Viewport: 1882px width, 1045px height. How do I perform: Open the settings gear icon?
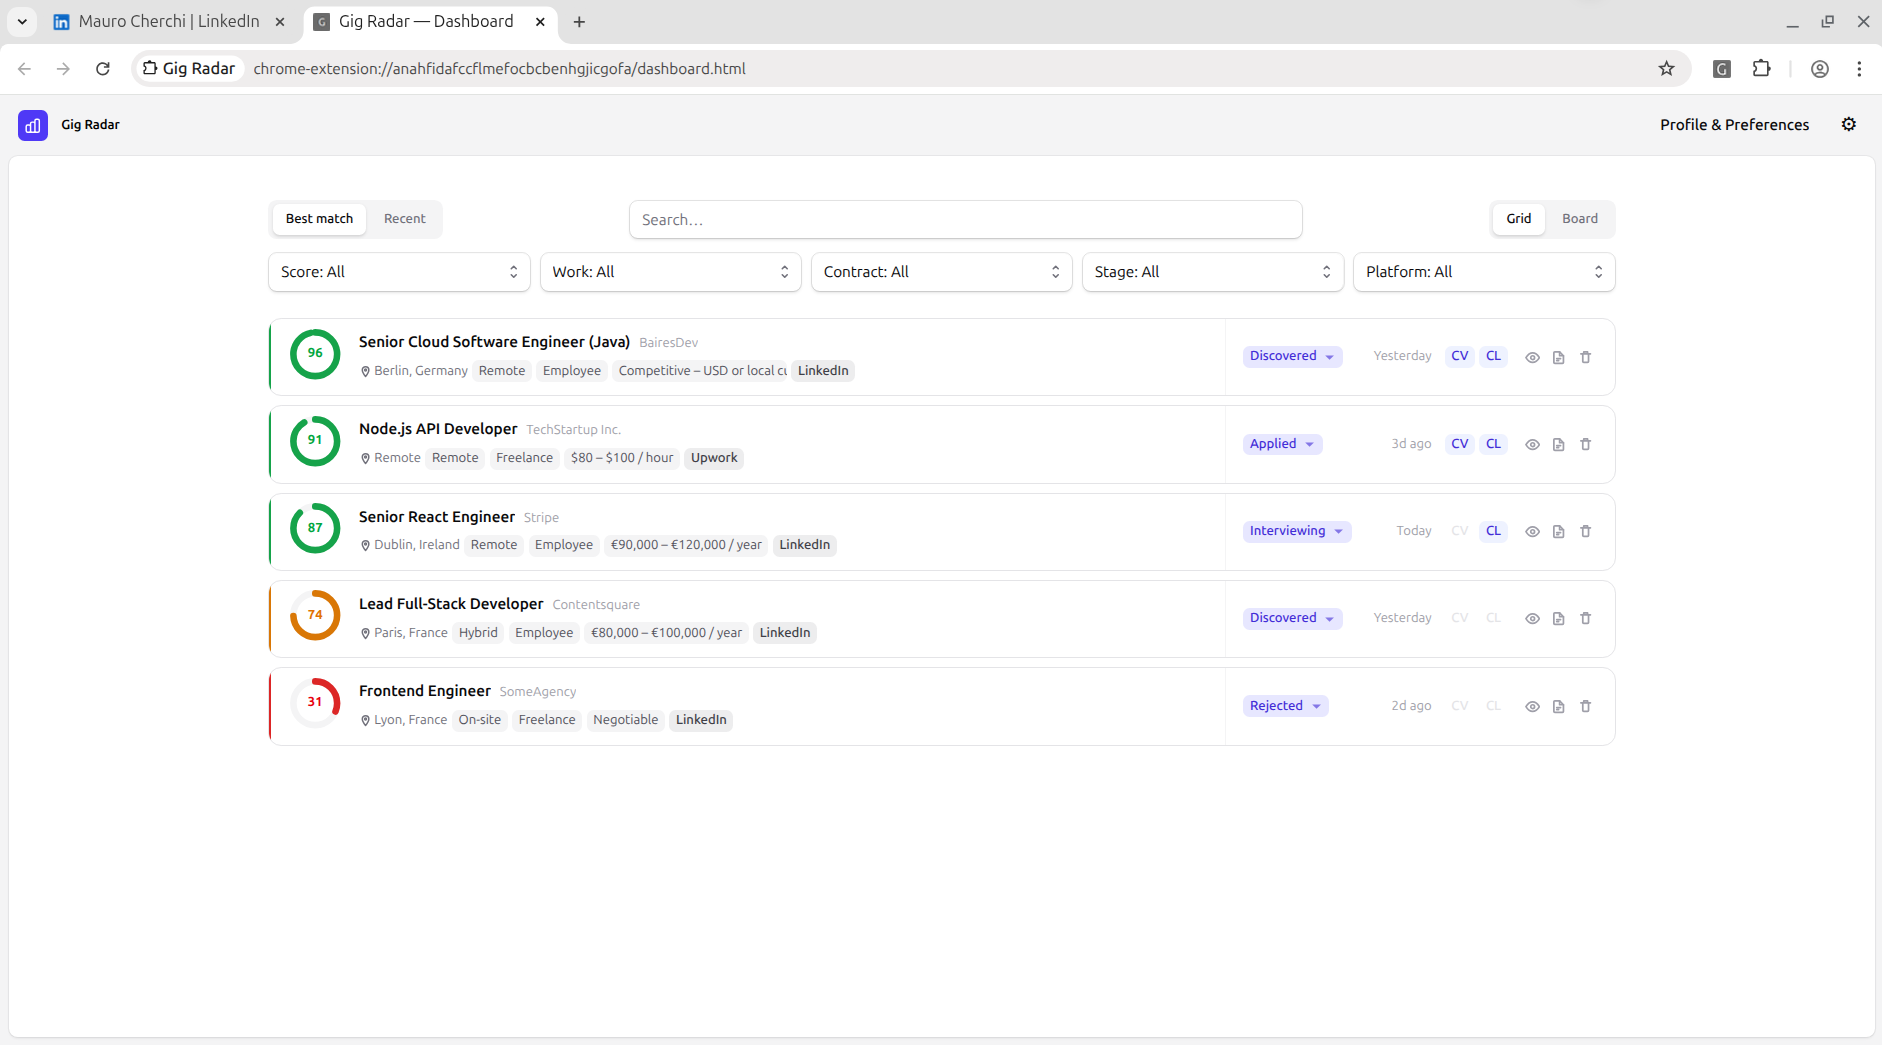[x=1848, y=124]
